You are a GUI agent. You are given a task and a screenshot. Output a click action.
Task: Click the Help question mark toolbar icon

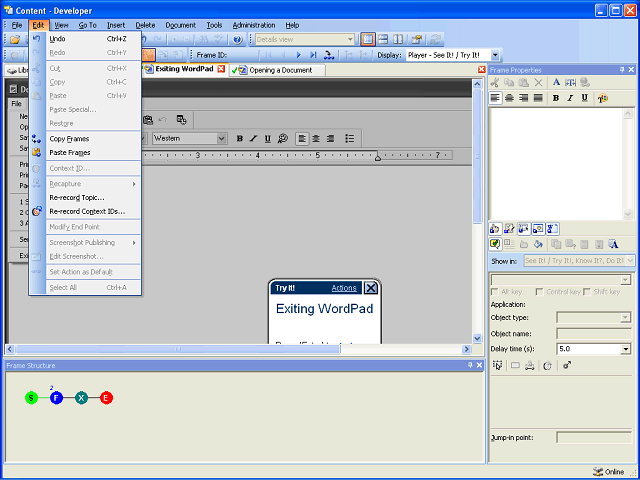237,39
